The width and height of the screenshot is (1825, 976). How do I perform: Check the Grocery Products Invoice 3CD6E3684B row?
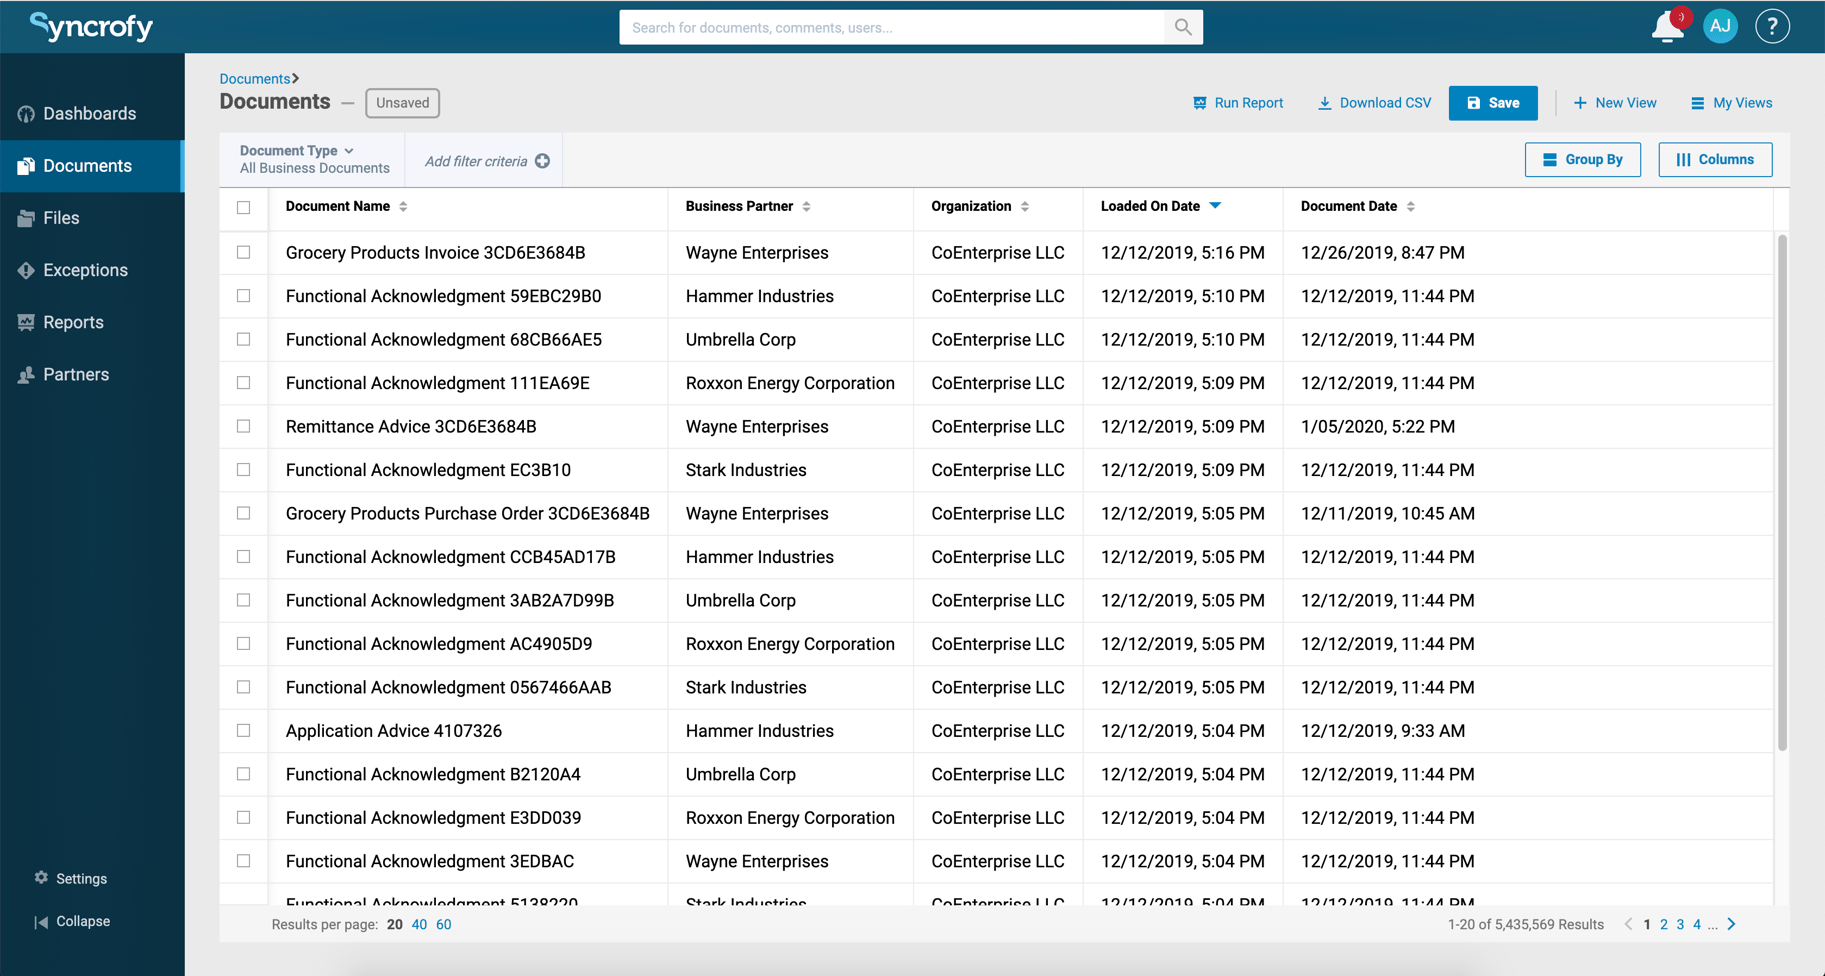coord(243,252)
